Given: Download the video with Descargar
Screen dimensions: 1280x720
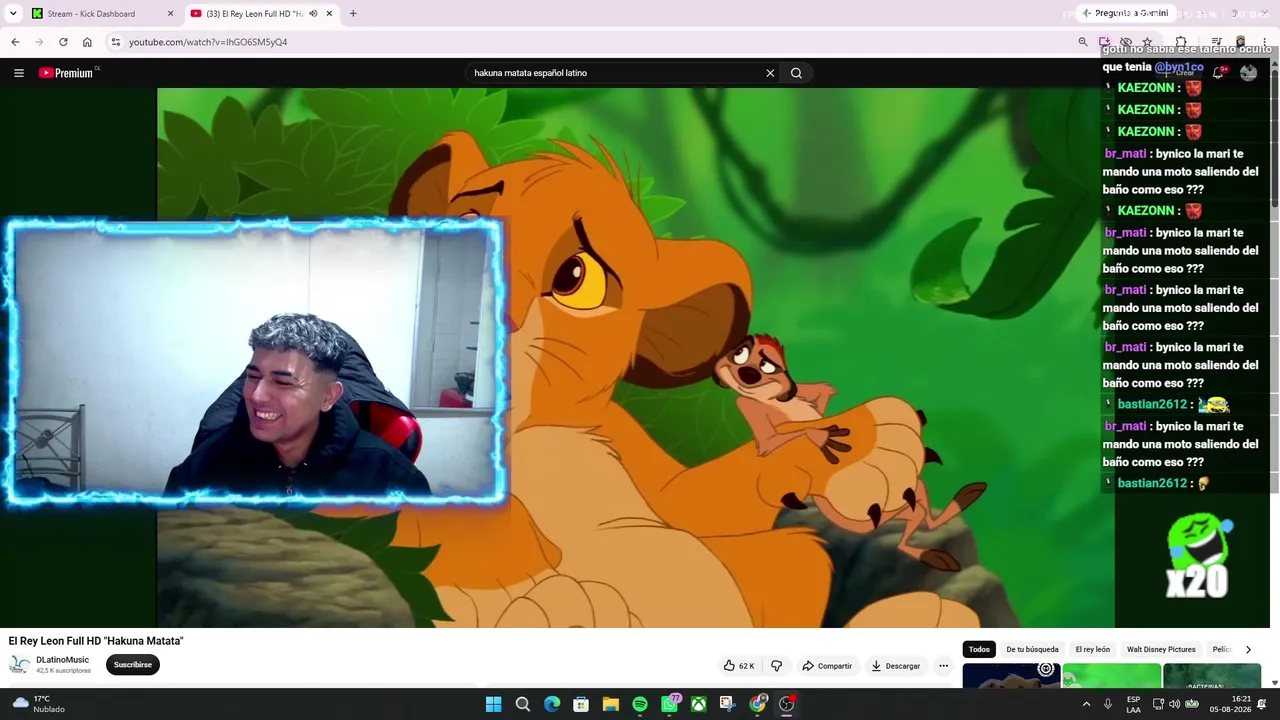Looking at the screenshot, I should [x=896, y=666].
